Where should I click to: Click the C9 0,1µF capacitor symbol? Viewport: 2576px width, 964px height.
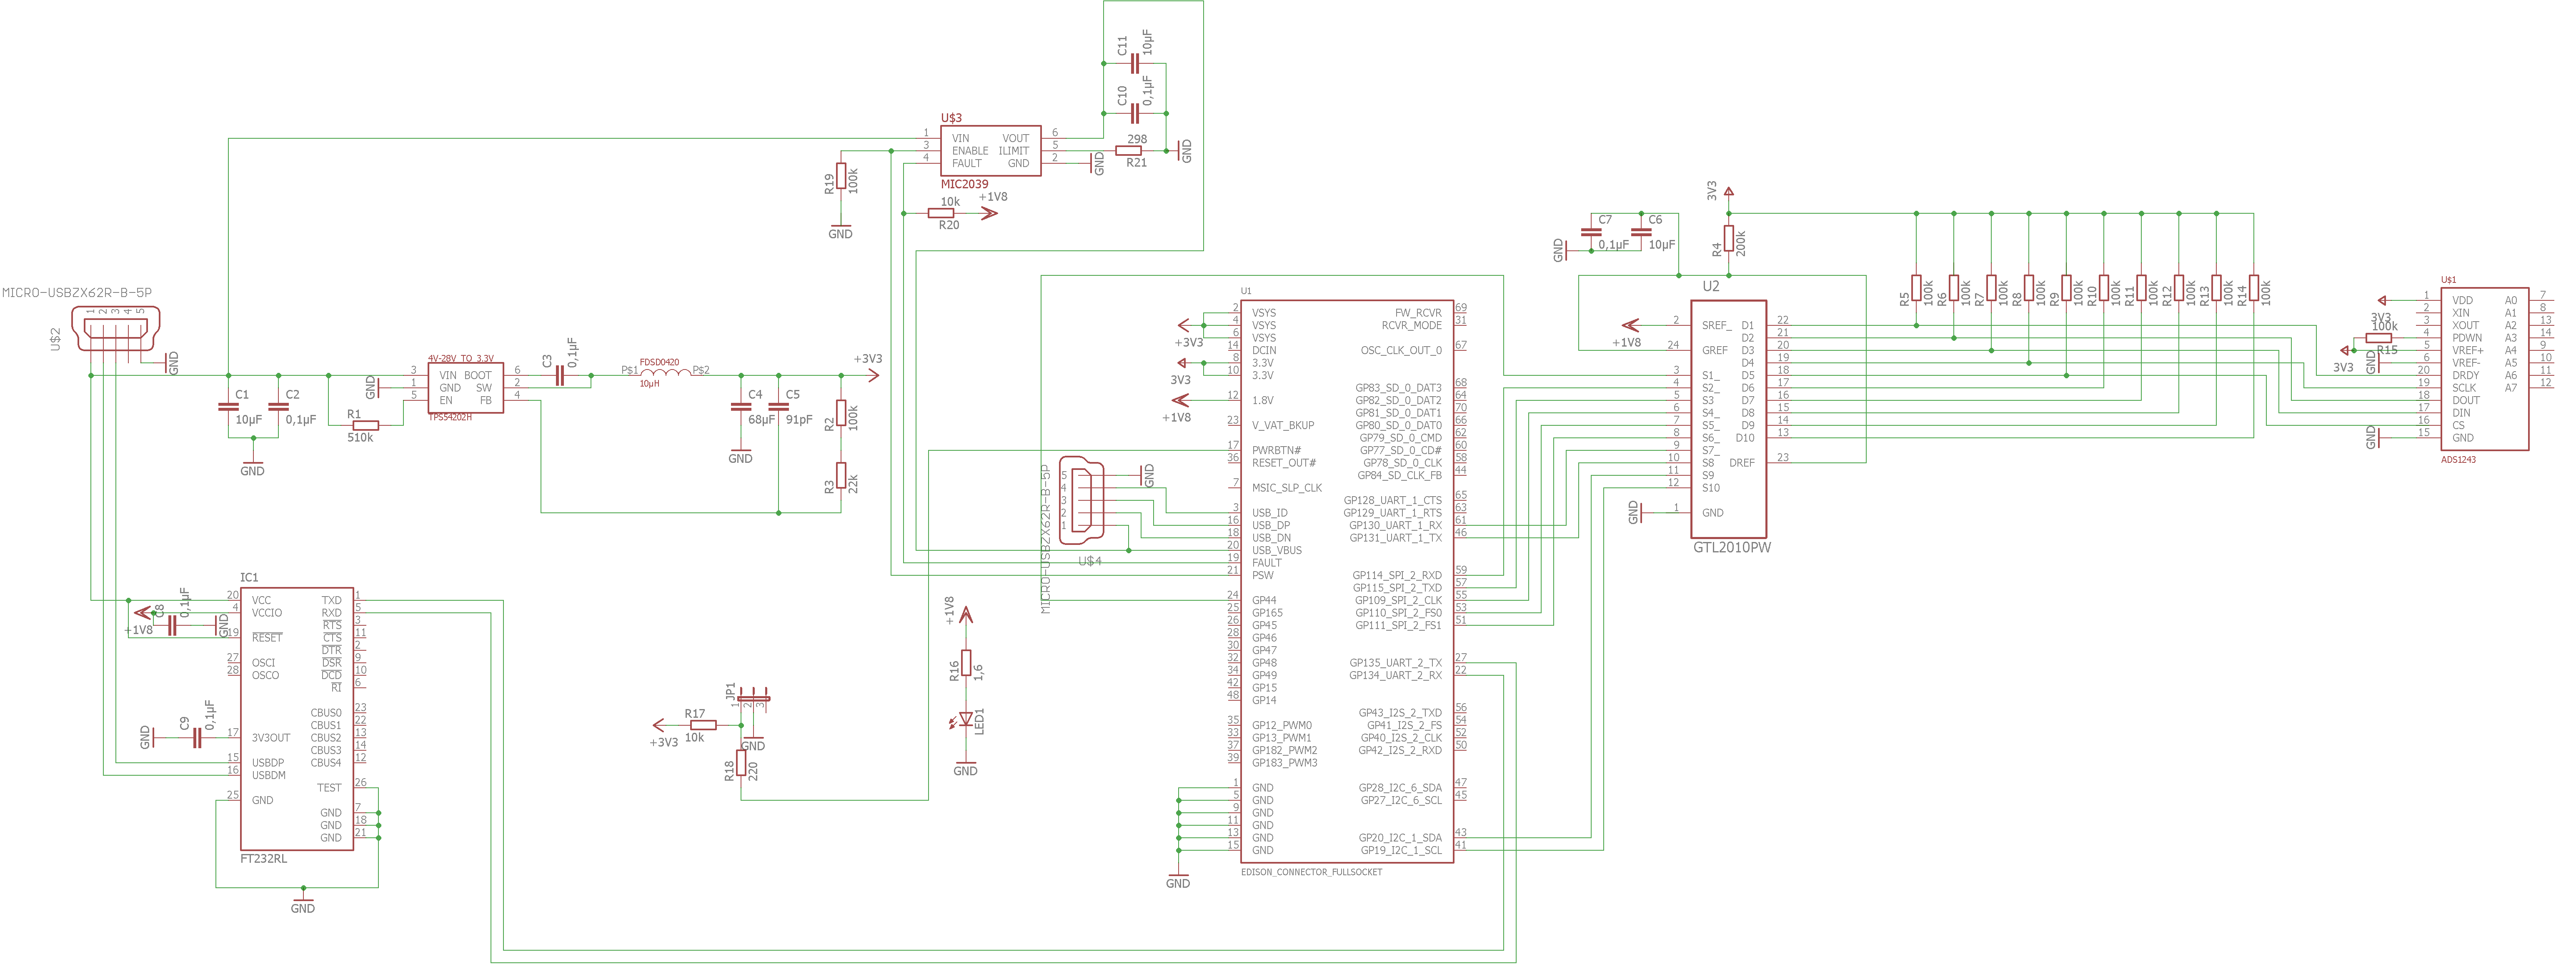[x=197, y=738]
